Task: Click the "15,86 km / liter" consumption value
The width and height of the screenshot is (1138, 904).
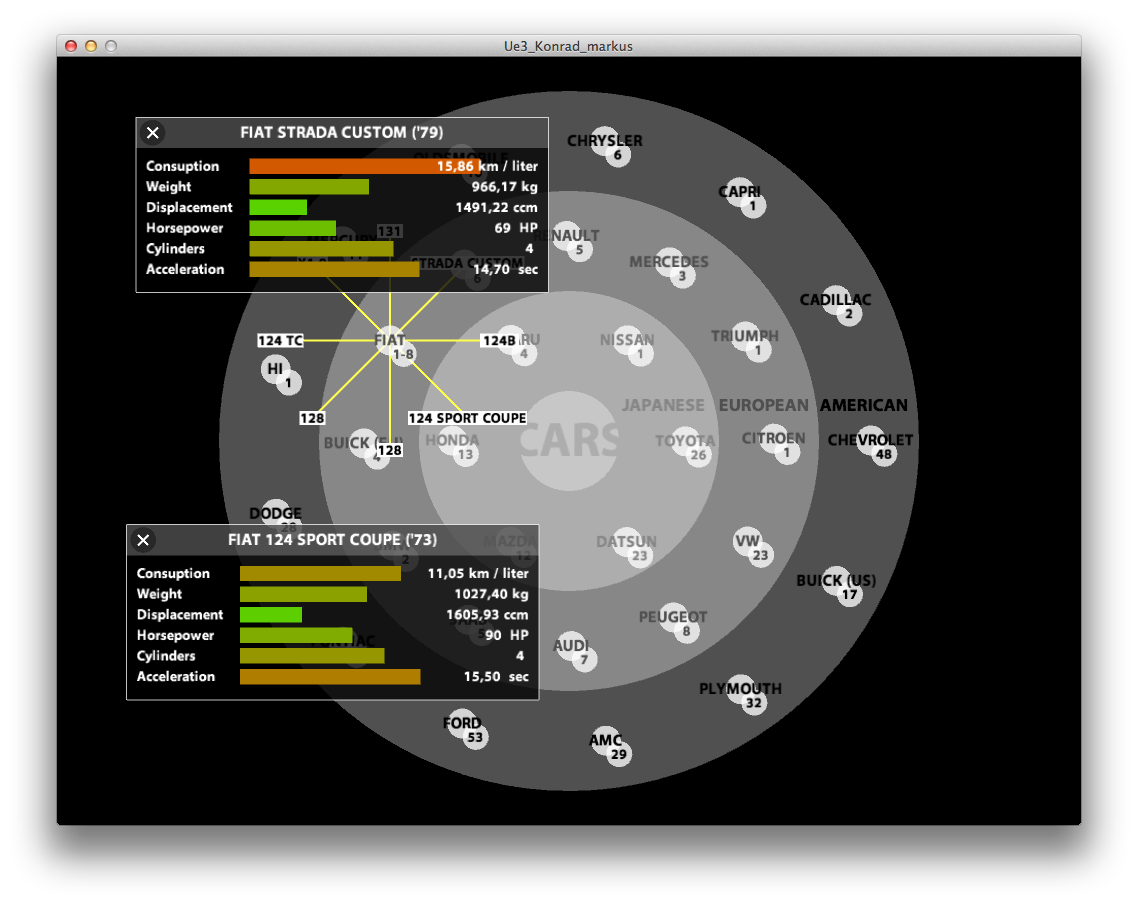Action: coord(487,166)
